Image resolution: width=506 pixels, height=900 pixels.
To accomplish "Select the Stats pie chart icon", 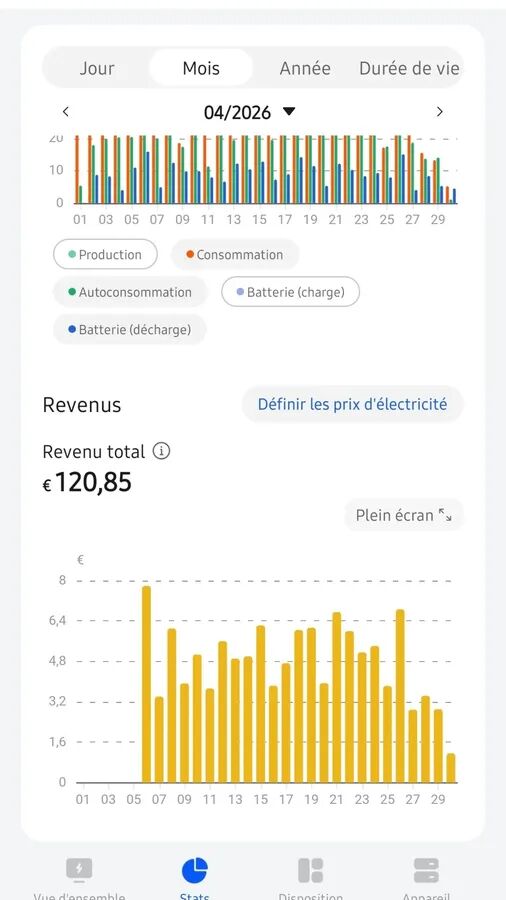I will tap(194, 871).
